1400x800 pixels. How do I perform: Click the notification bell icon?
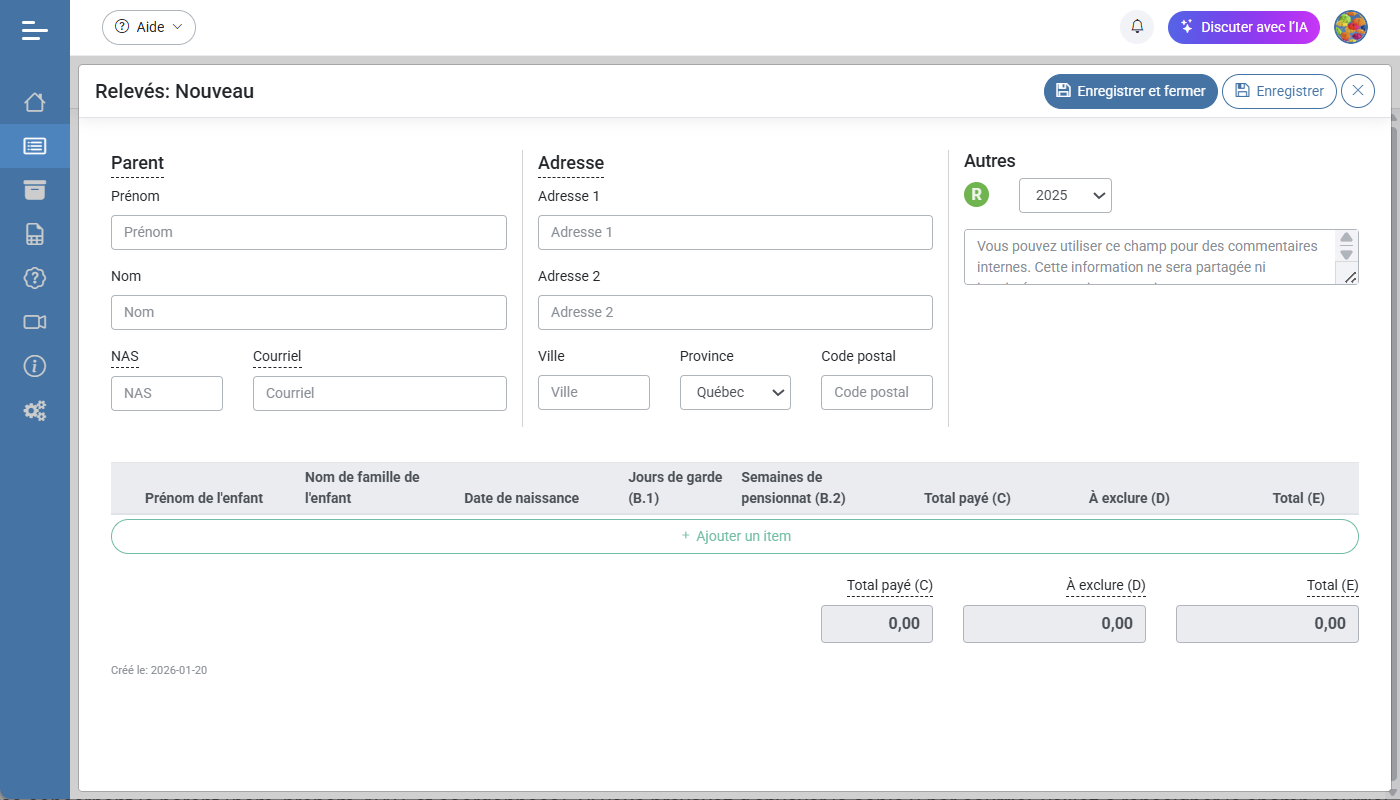click(1136, 27)
